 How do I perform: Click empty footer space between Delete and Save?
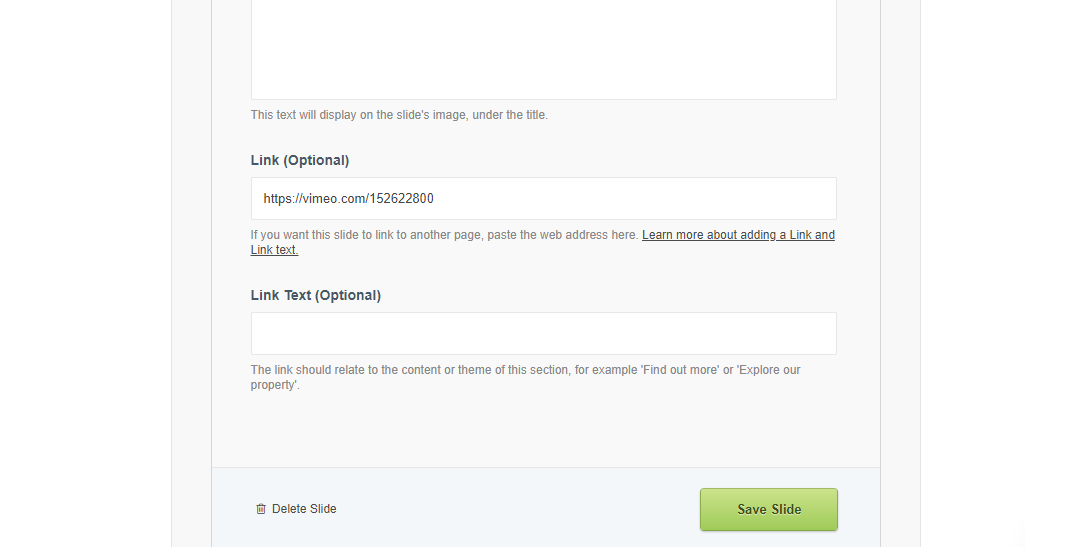(x=518, y=509)
